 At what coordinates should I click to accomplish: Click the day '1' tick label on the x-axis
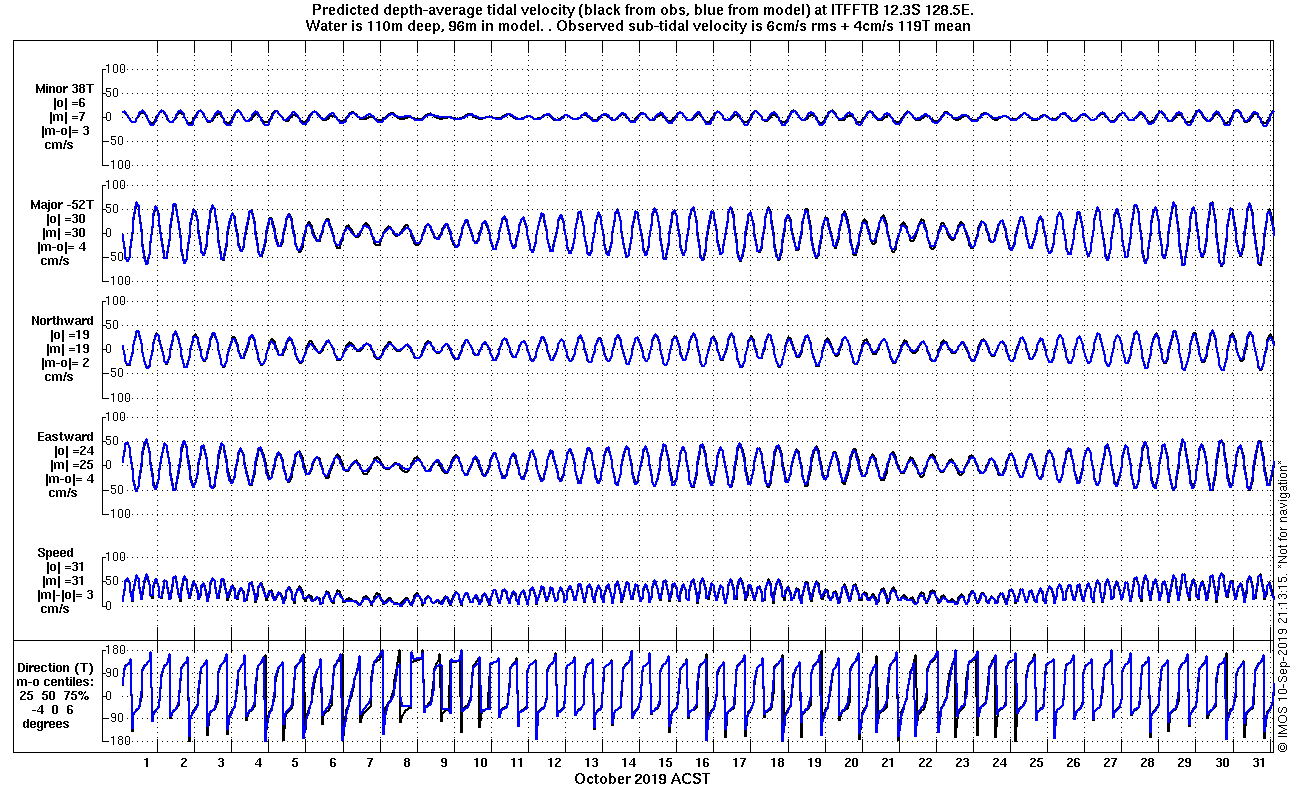147,763
